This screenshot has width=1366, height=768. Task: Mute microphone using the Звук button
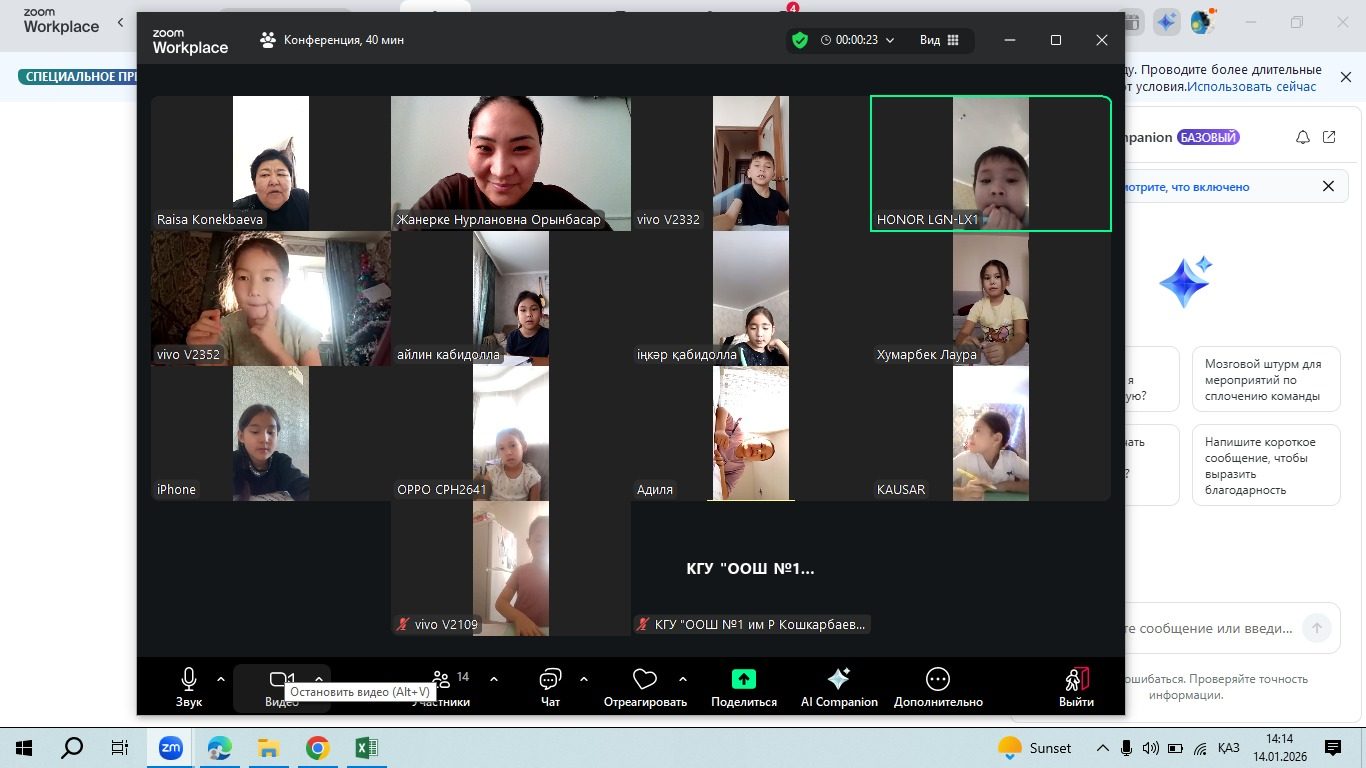point(188,685)
